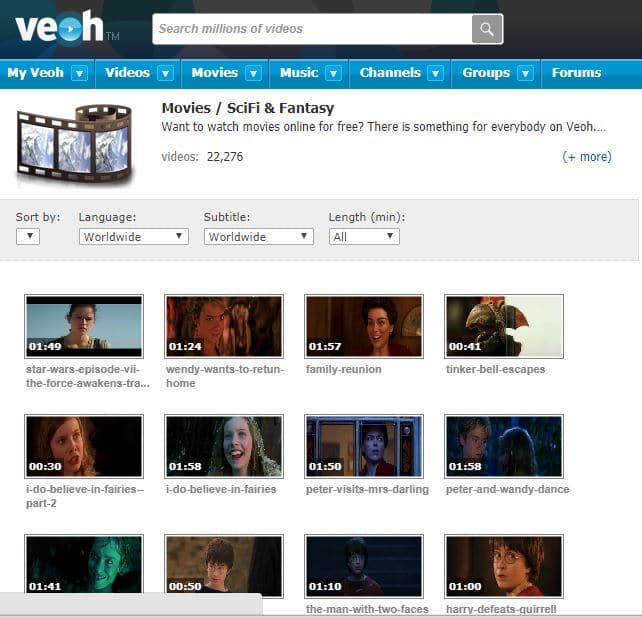Click the Veoh logo
Viewport: 642px width, 617px height.
pyautogui.click(x=60, y=29)
